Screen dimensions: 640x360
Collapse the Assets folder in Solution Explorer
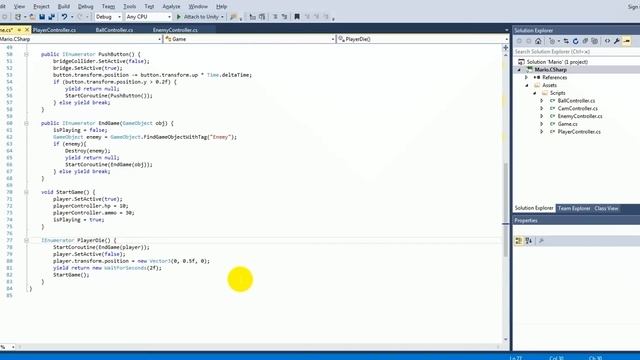(527, 85)
